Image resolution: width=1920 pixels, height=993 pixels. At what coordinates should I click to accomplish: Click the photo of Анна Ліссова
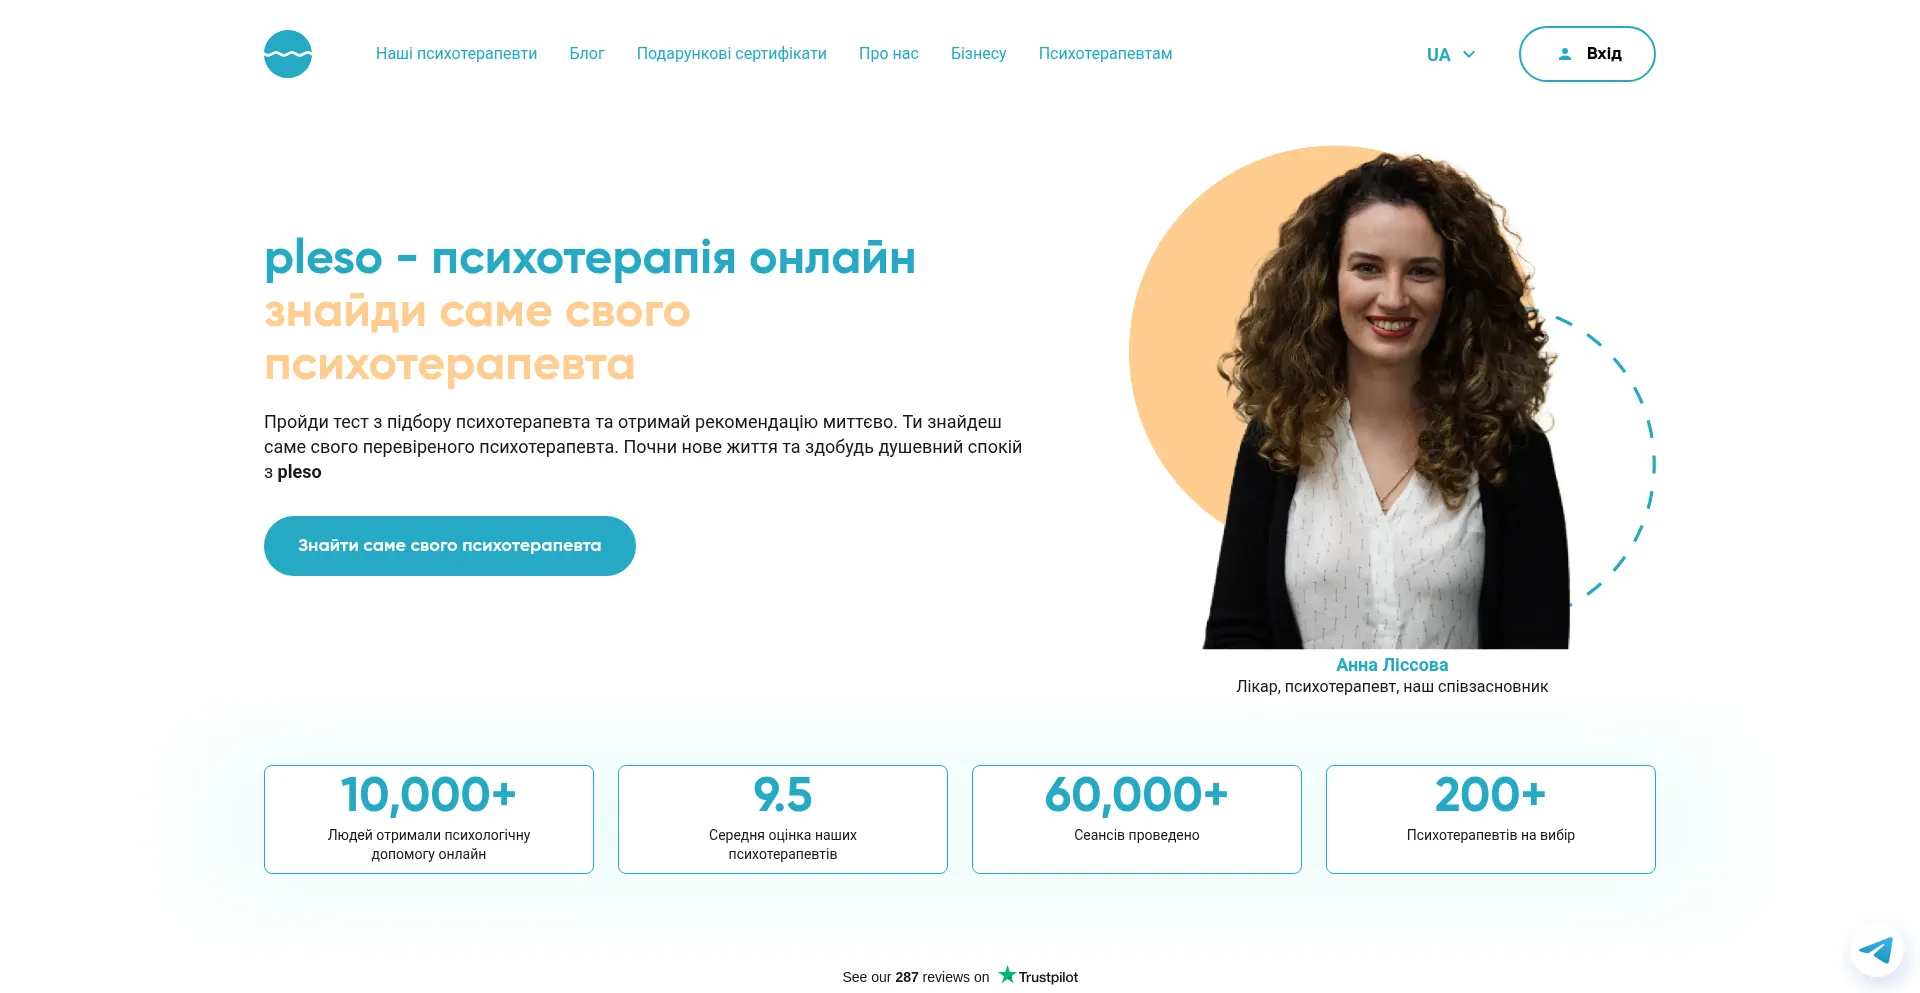(x=1390, y=400)
